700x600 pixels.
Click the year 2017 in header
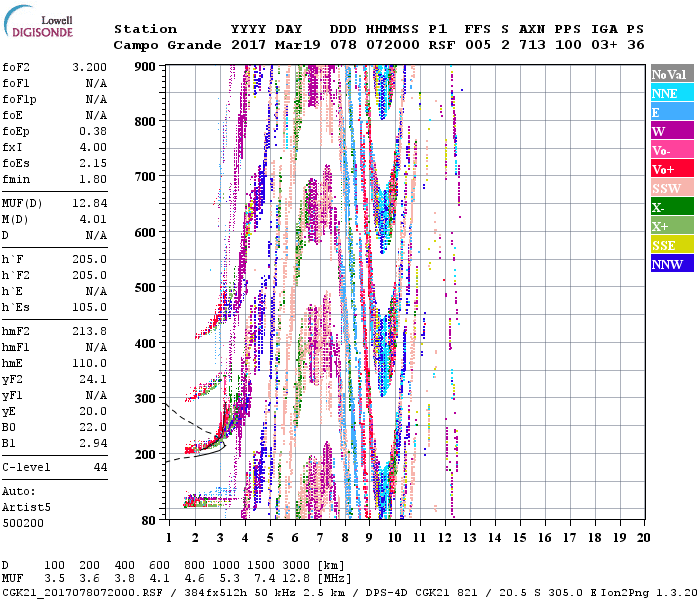click(x=248, y=45)
